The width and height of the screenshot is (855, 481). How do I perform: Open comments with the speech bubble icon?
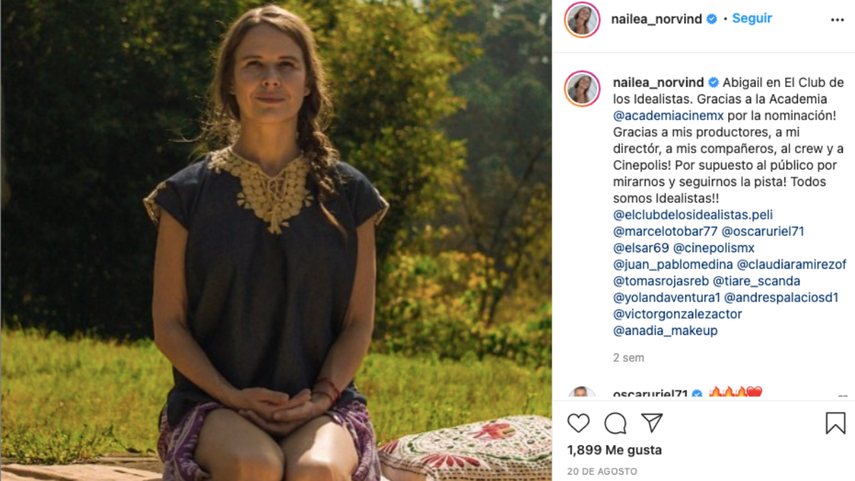tap(615, 423)
